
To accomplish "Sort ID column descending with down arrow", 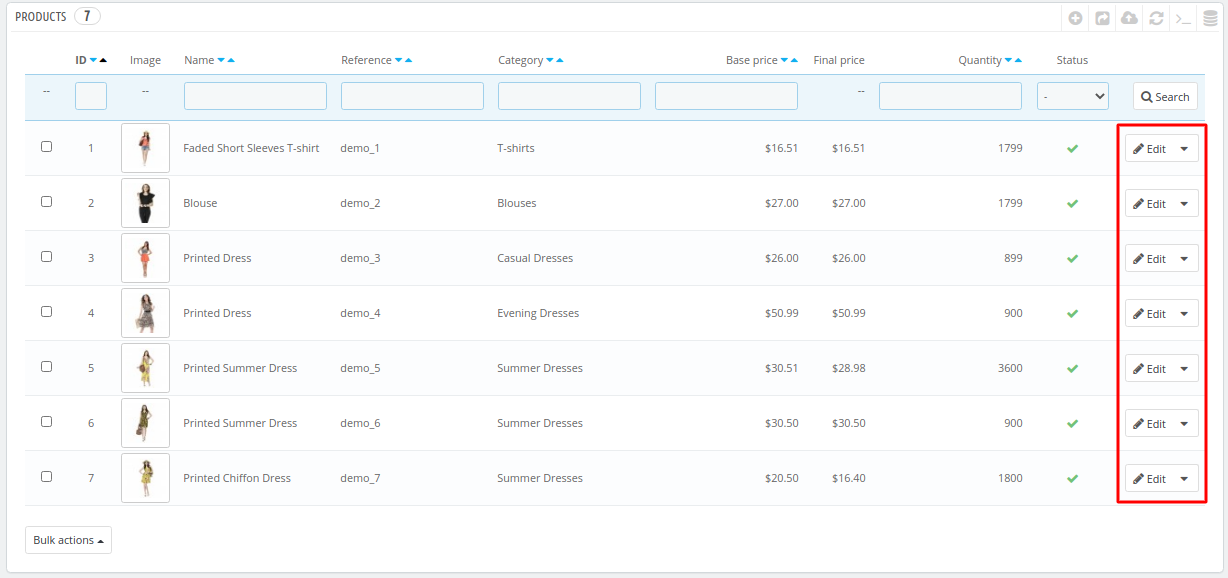I will coord(93,60).
